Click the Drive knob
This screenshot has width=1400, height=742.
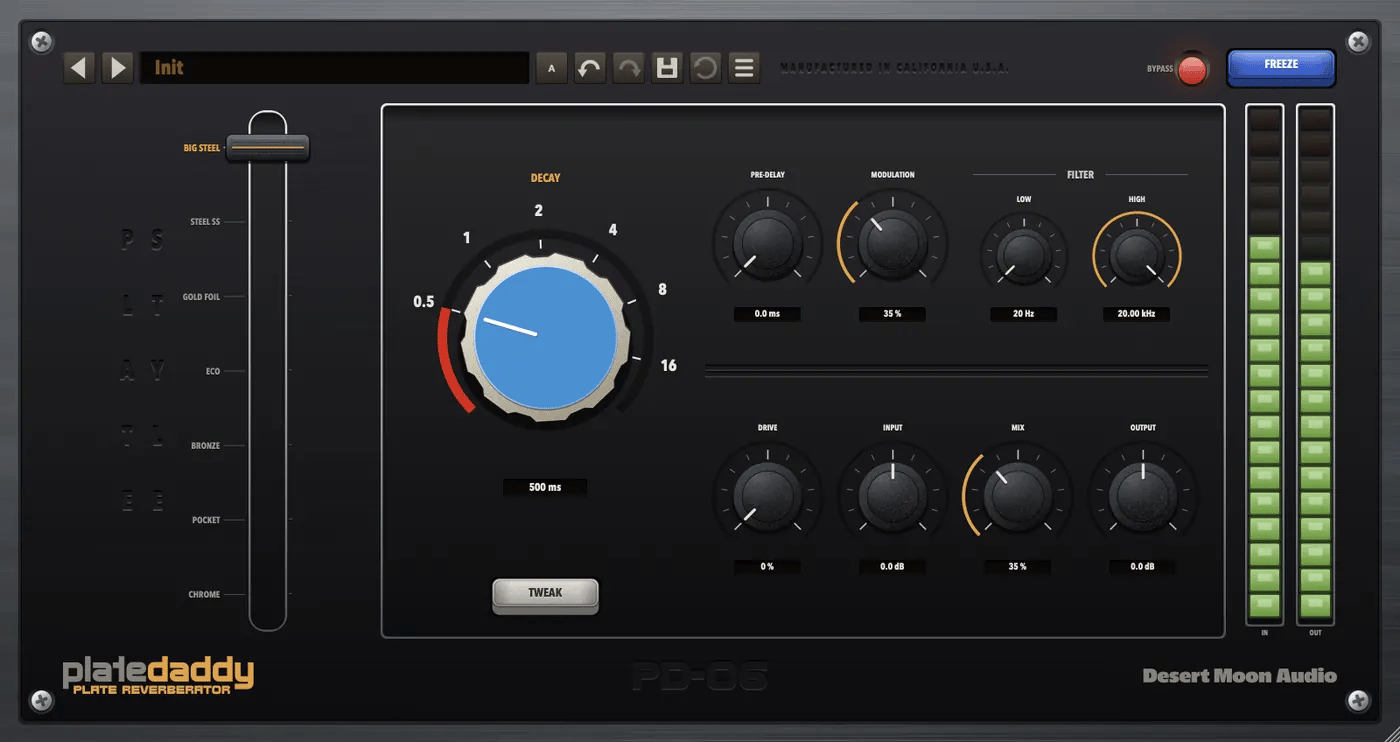pos(767,495)
